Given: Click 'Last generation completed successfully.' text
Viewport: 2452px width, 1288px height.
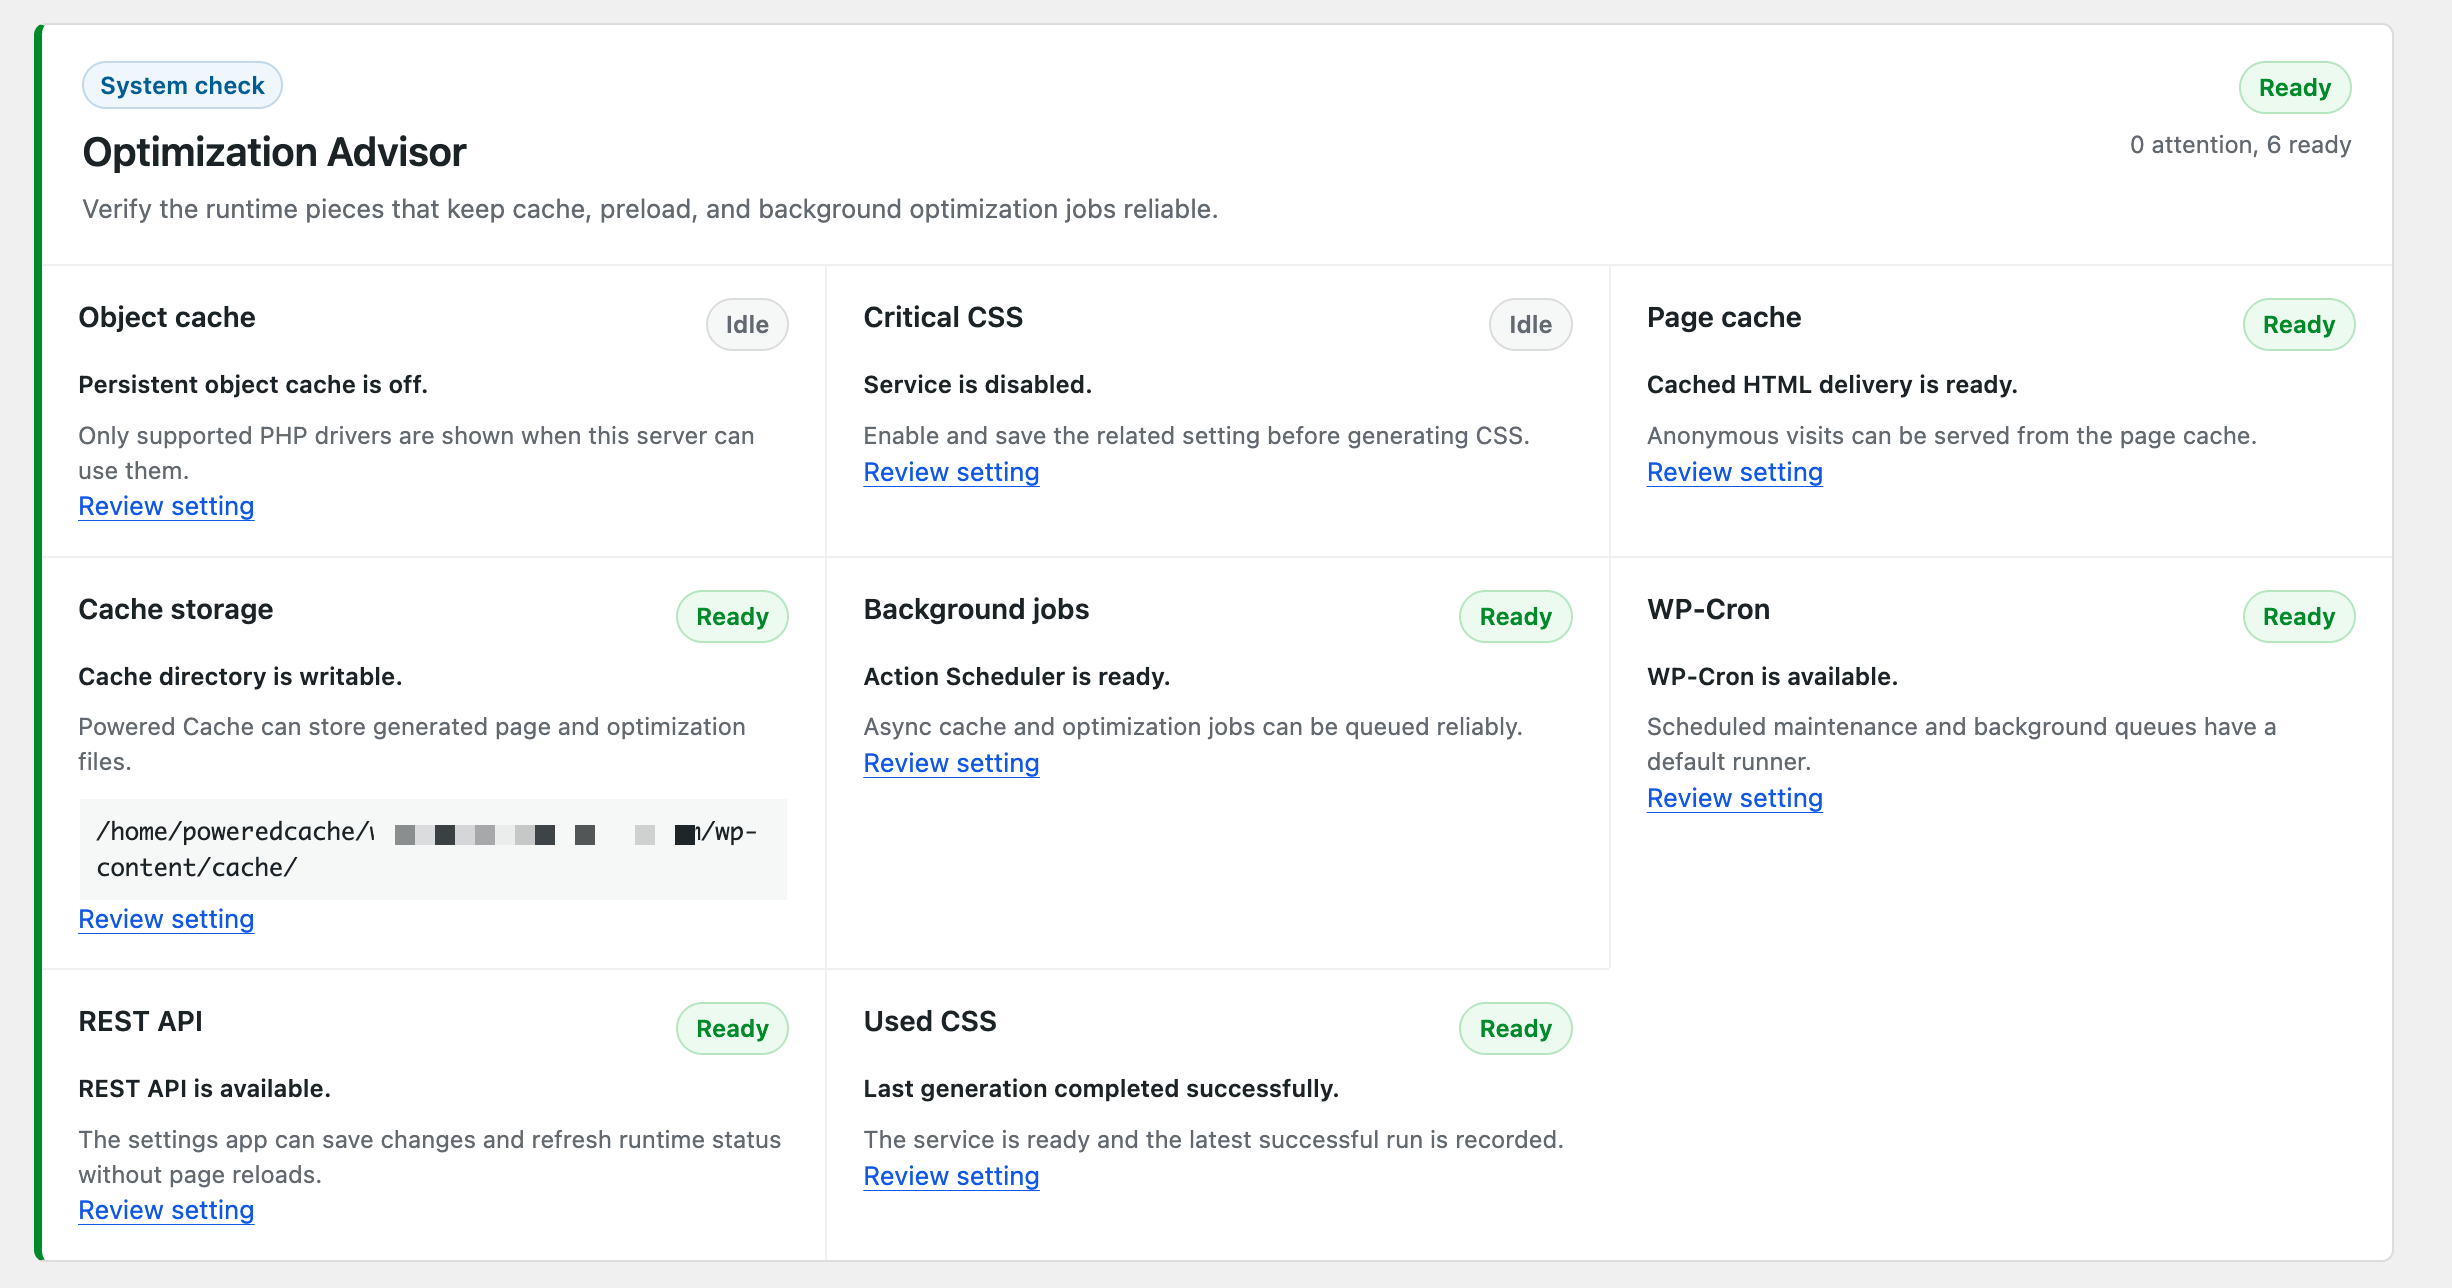Looking at the screenshot, I should pyautogui.click(x=1100, y=1089).
